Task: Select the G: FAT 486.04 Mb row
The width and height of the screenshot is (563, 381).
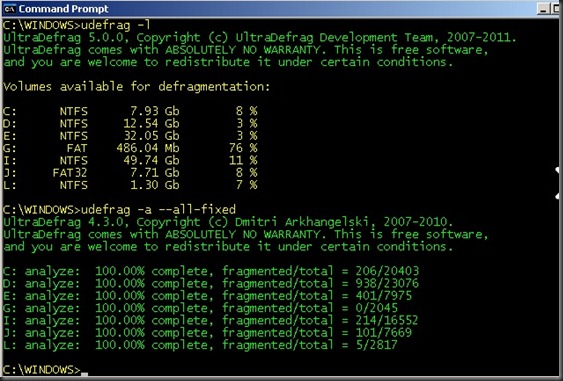Action: pyautogui.click(x=130, y=148)
